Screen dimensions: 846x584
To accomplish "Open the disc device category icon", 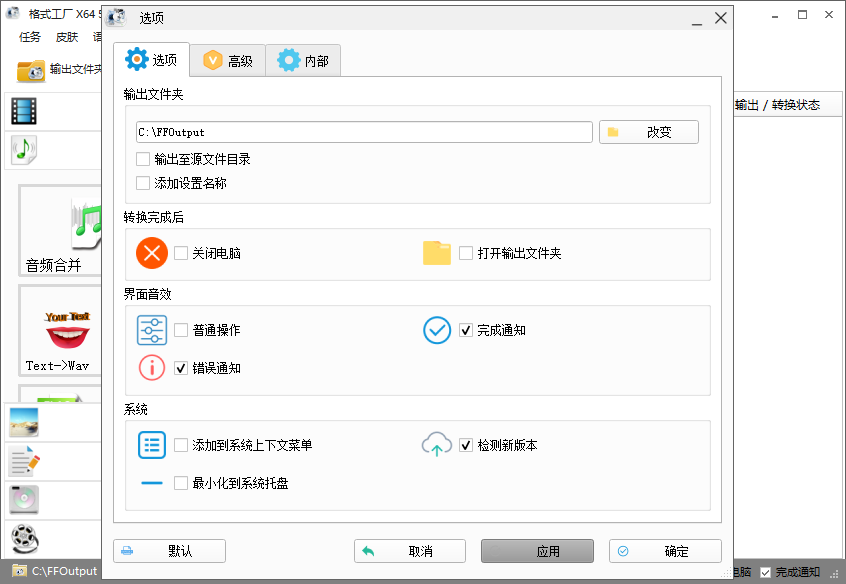I will point(24,500).
